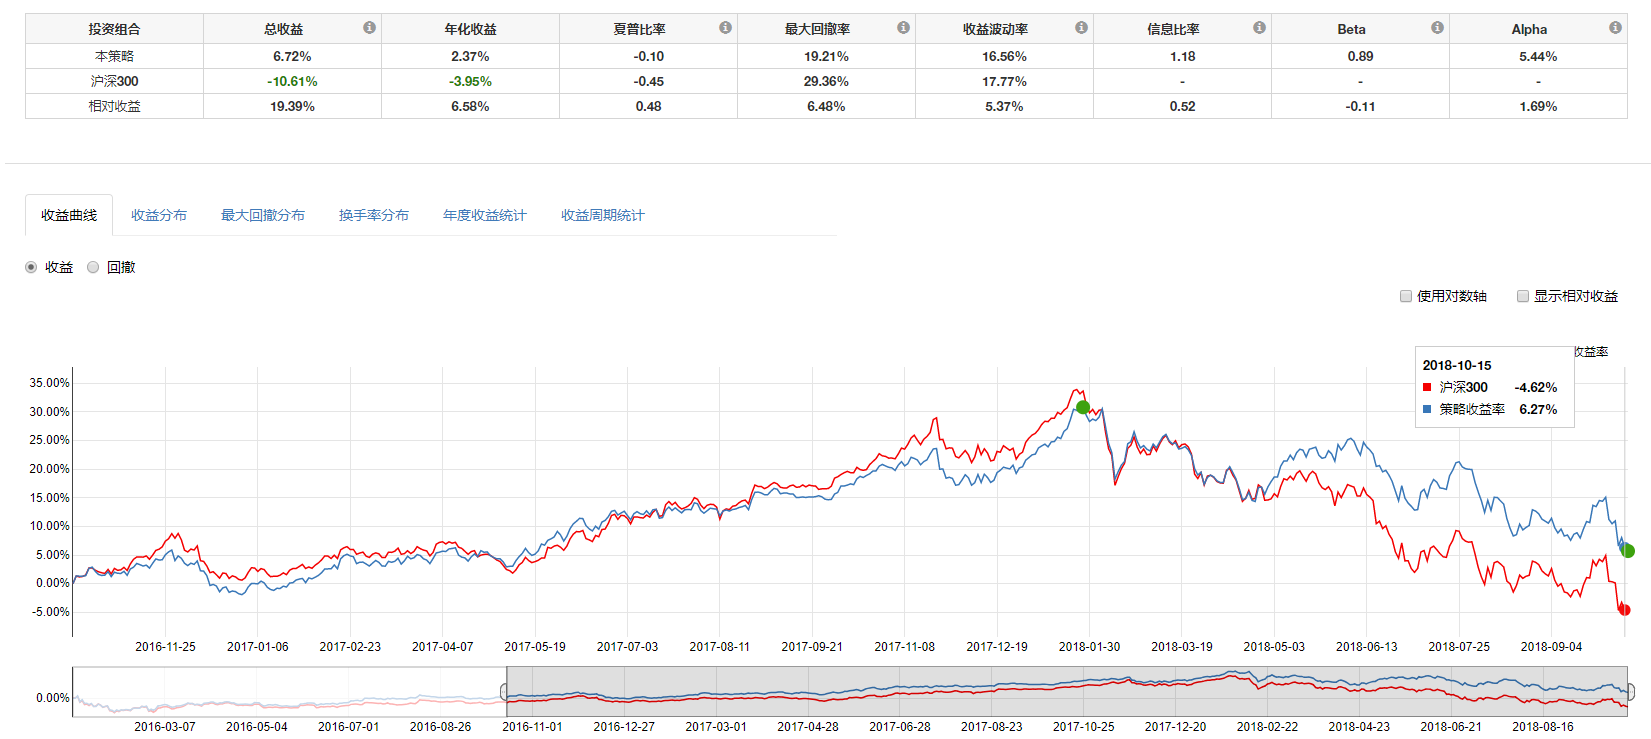Screen dimensions: 1651x739
Task: Click 2018-08-16 label in range navigator
Action: pos(1543,727)
